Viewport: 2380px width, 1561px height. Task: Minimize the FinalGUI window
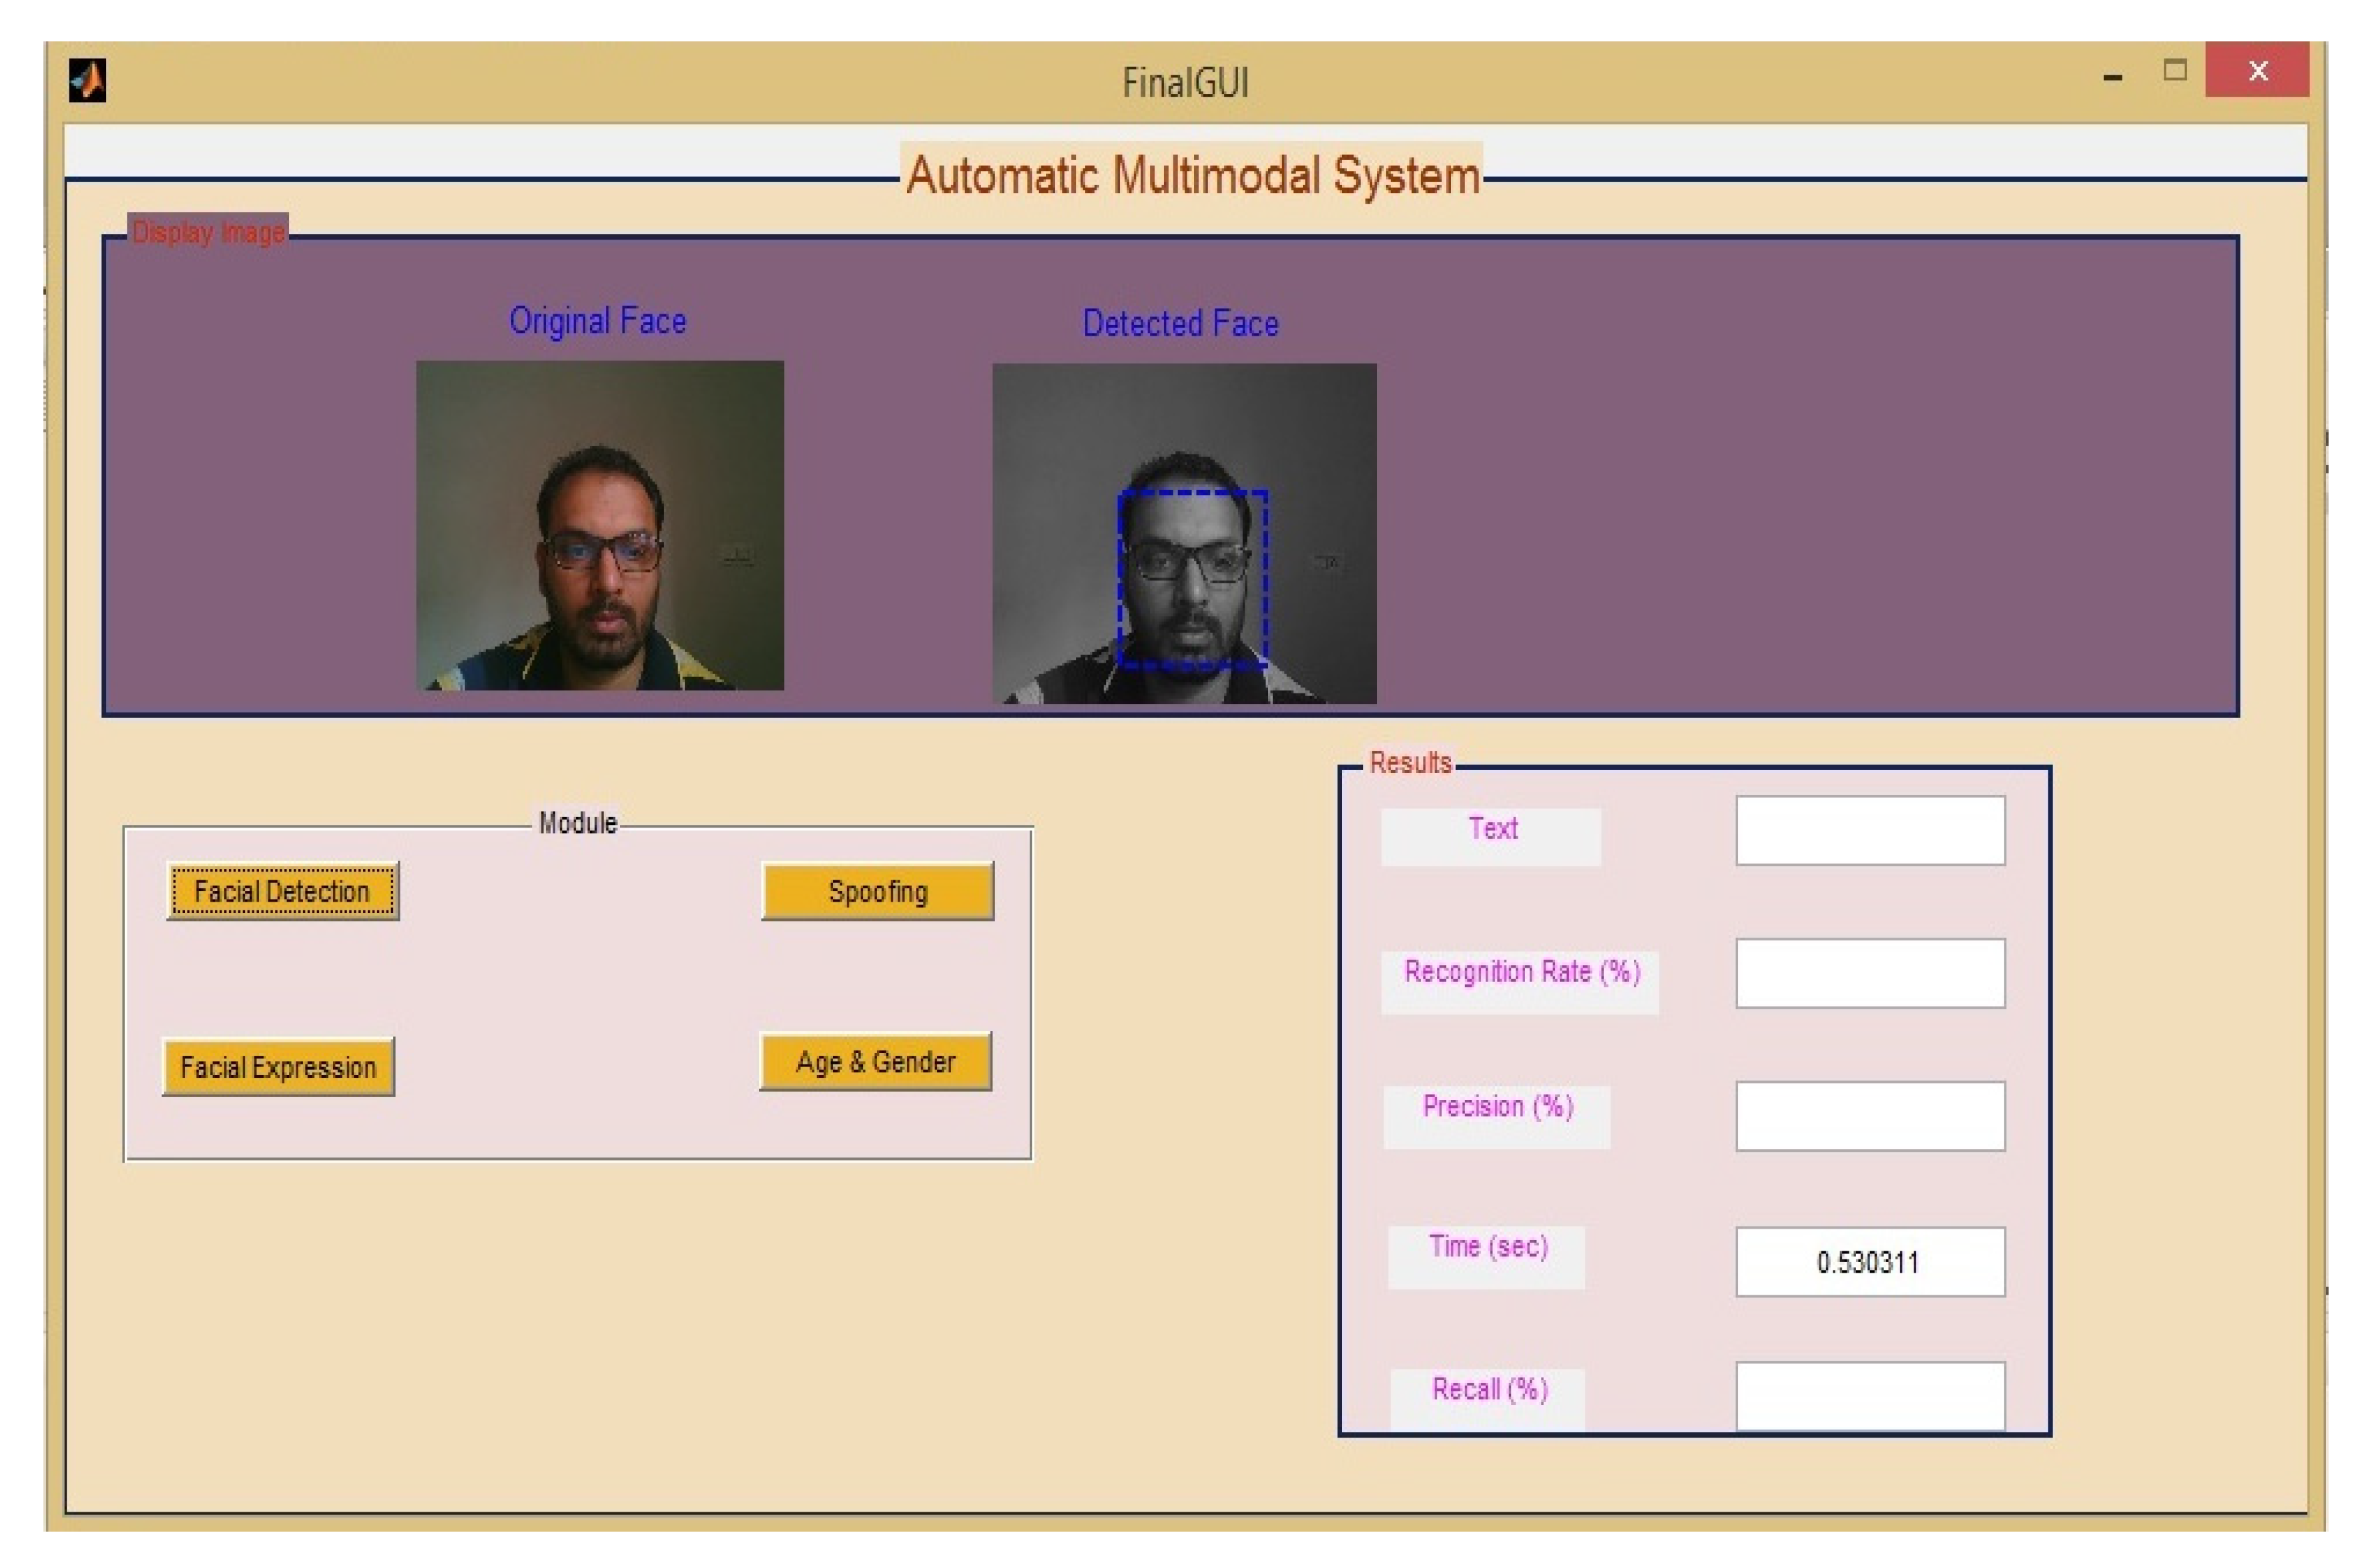[x=2113, y=76]
